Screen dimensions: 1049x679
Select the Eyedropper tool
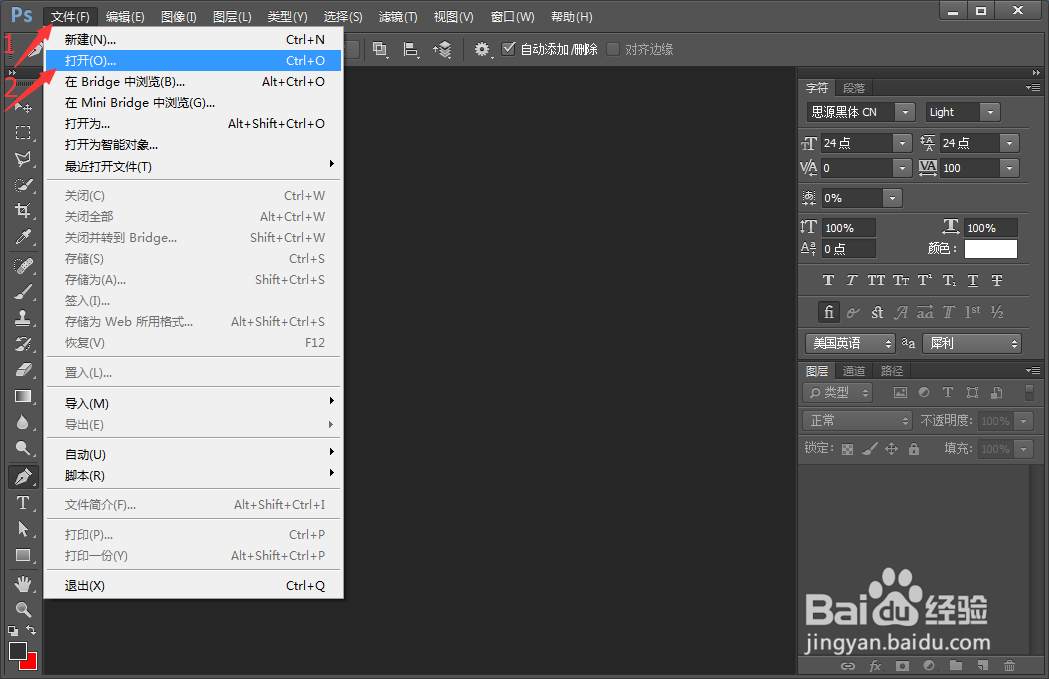coord(23,237)
